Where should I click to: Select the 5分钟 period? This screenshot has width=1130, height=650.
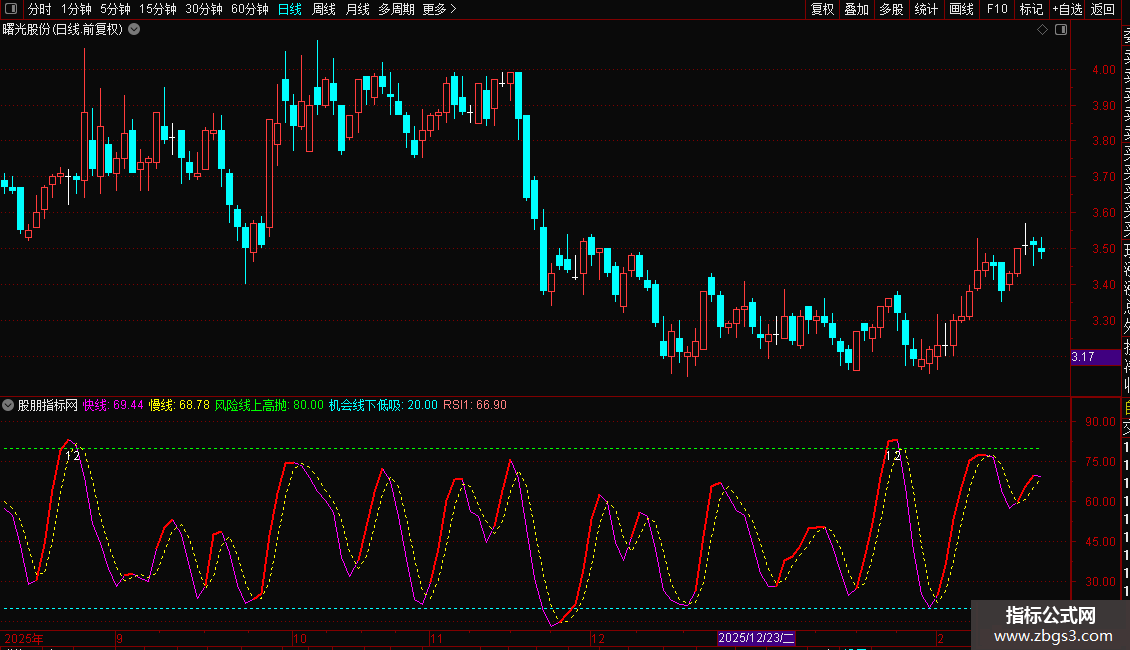[115, 9]
